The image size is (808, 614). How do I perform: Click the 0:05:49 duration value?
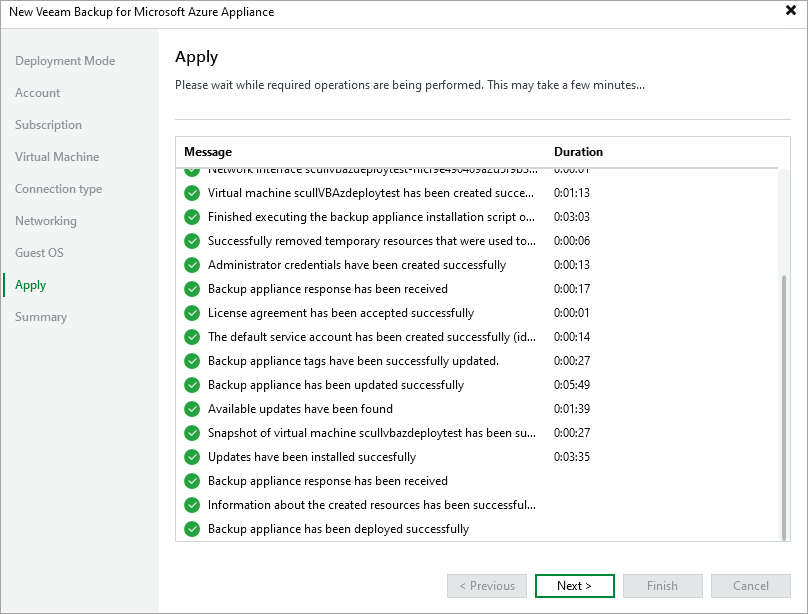click(x=572, y=385)
